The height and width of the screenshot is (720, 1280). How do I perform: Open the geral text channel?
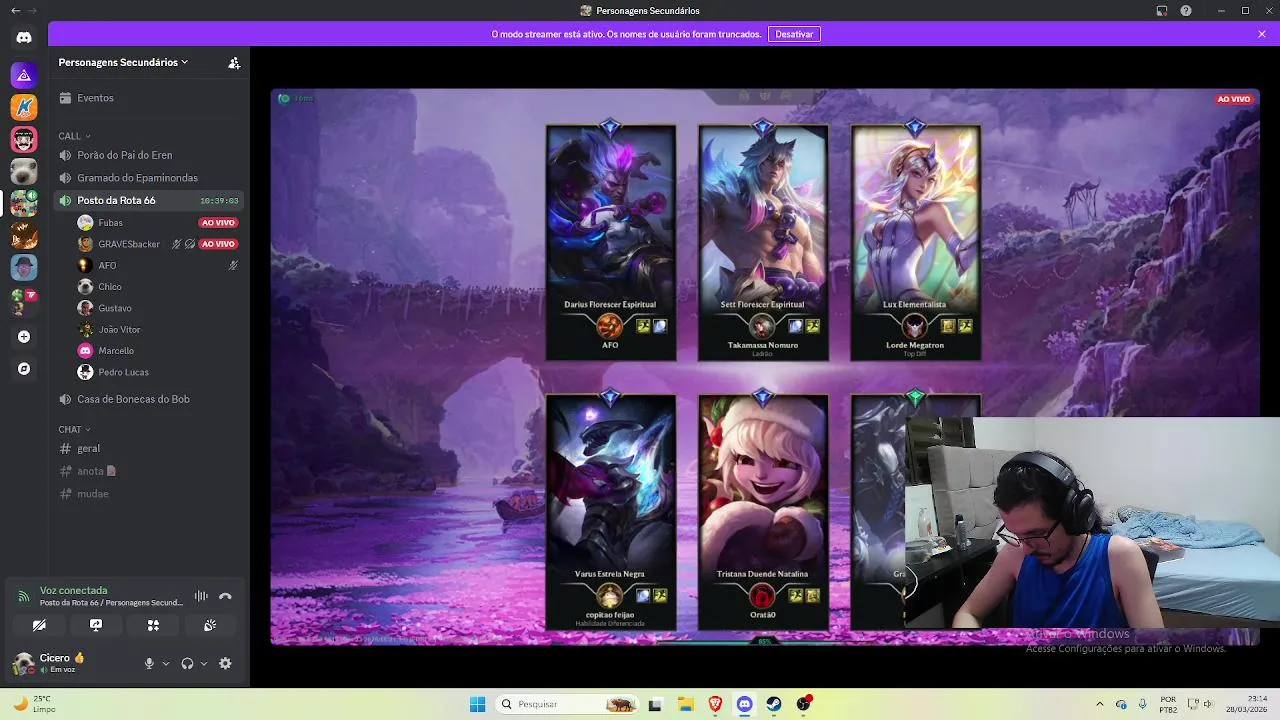click(x=150, y=448)
